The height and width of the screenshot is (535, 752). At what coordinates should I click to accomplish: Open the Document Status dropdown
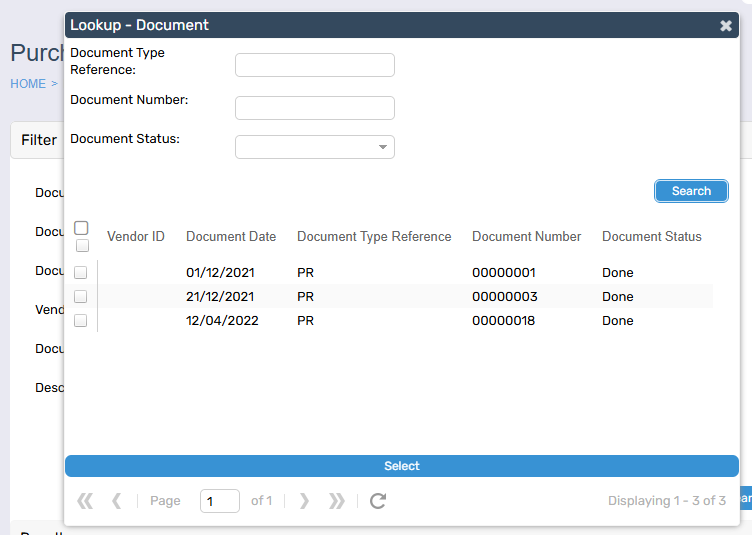[x=315, y=147]
